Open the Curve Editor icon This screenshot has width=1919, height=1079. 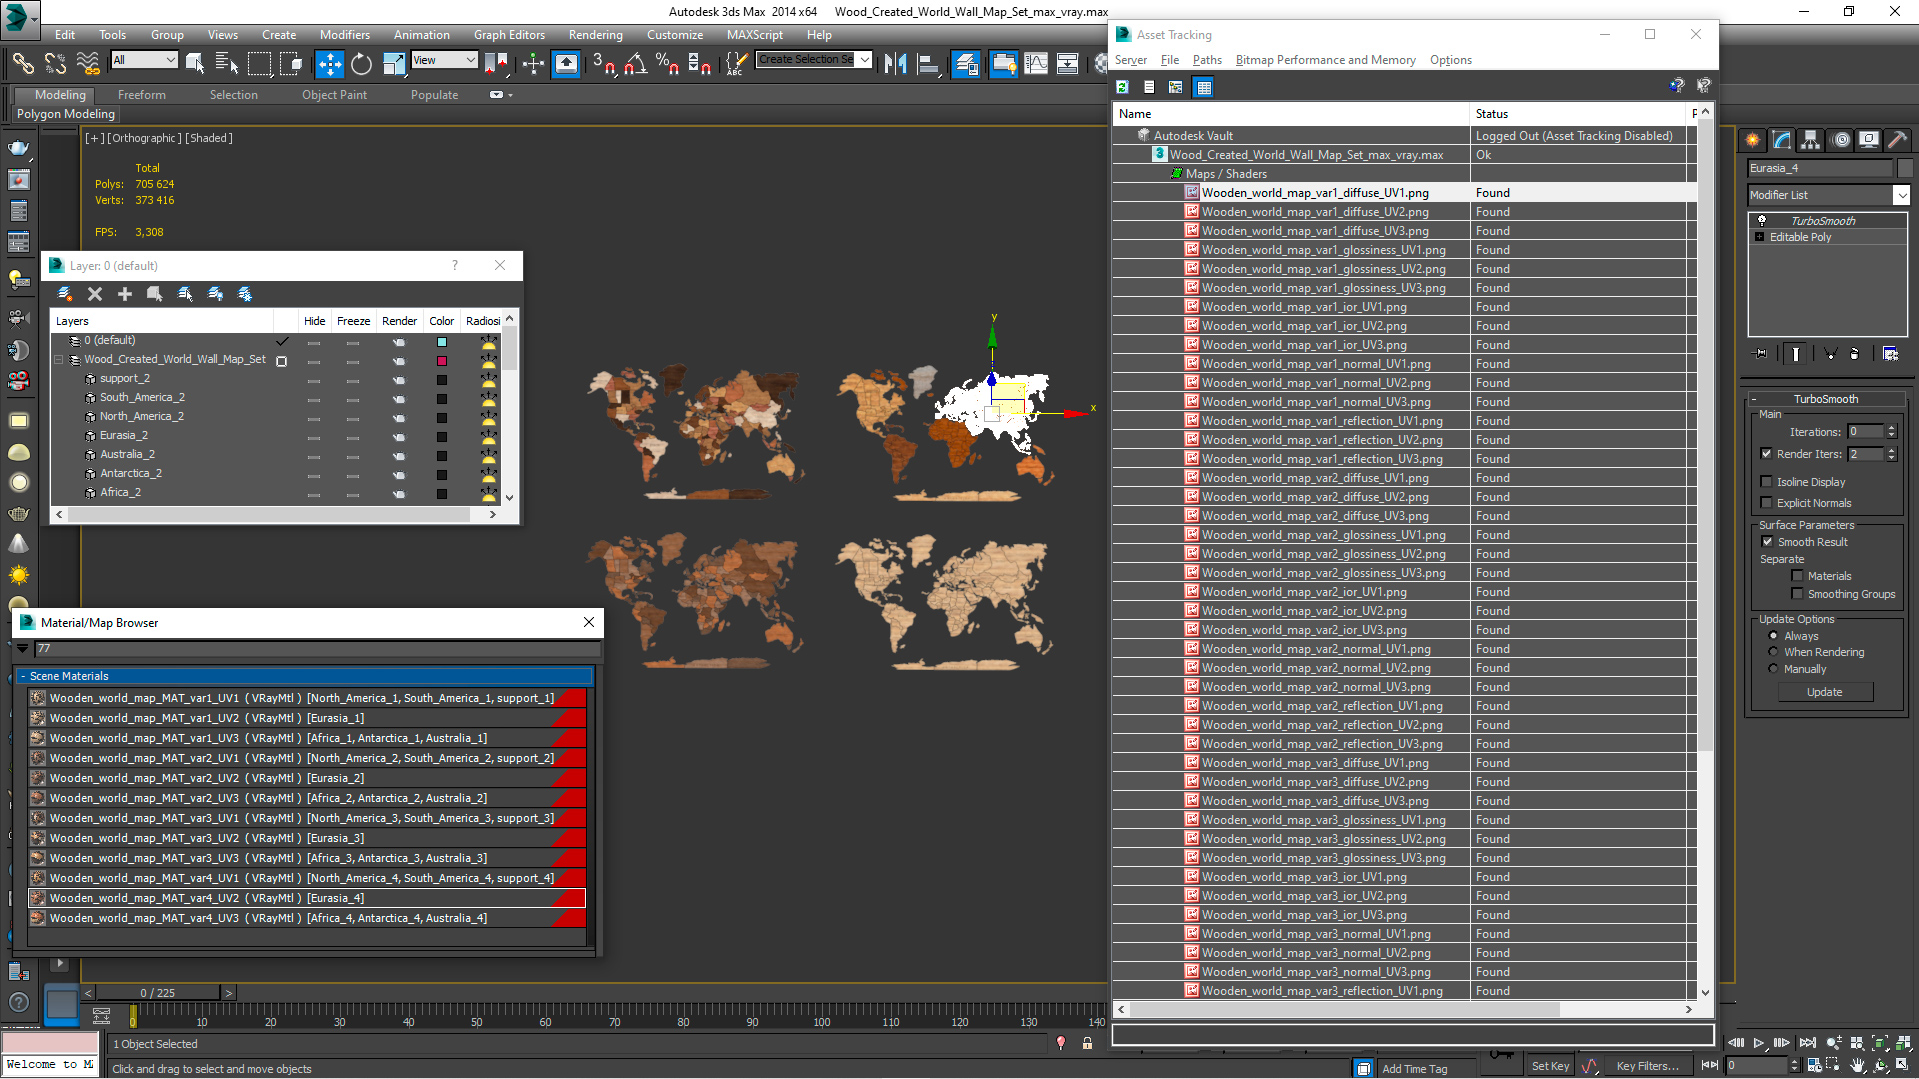(x=1036, y=64)
